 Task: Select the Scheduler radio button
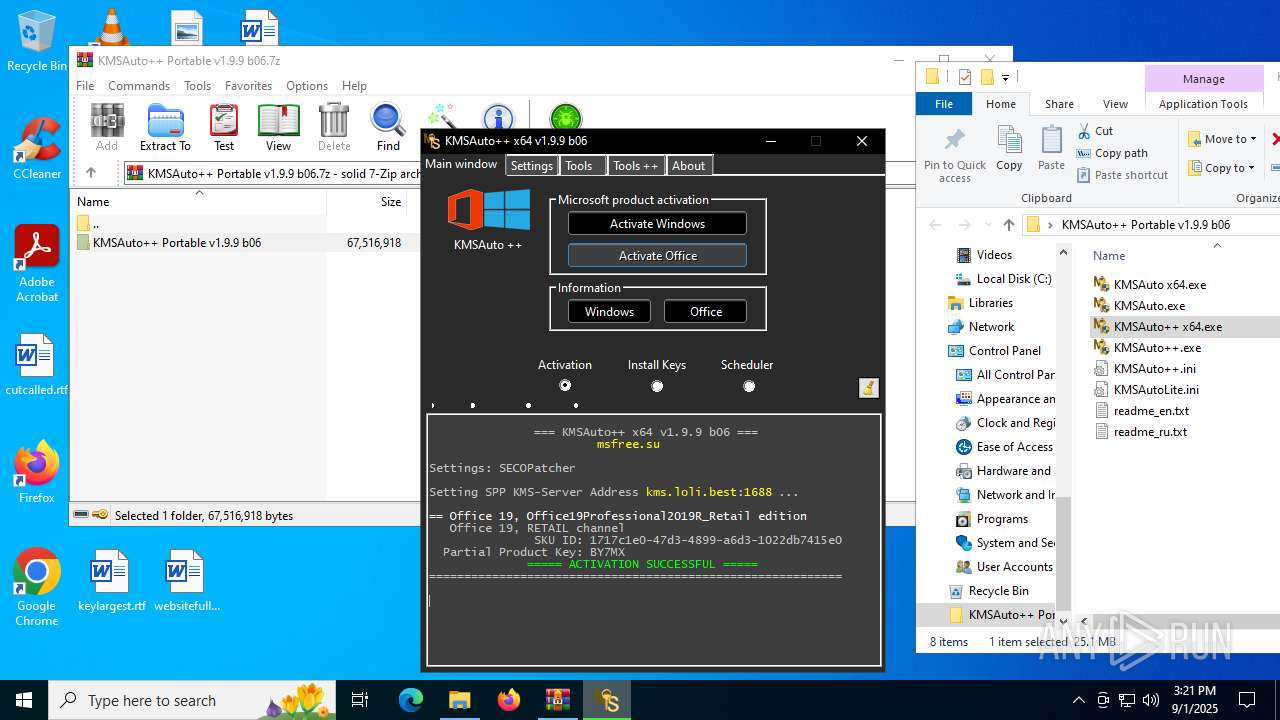click(x=748, y=386)
